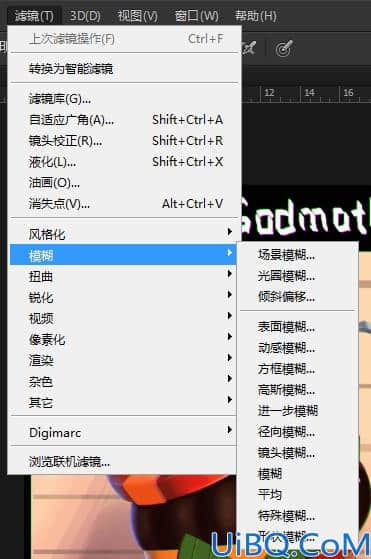Image resolution: width=371 pixels, height=559 pixels.
Task: Apply 平均 average filter
Action: [x=298, y=494]
